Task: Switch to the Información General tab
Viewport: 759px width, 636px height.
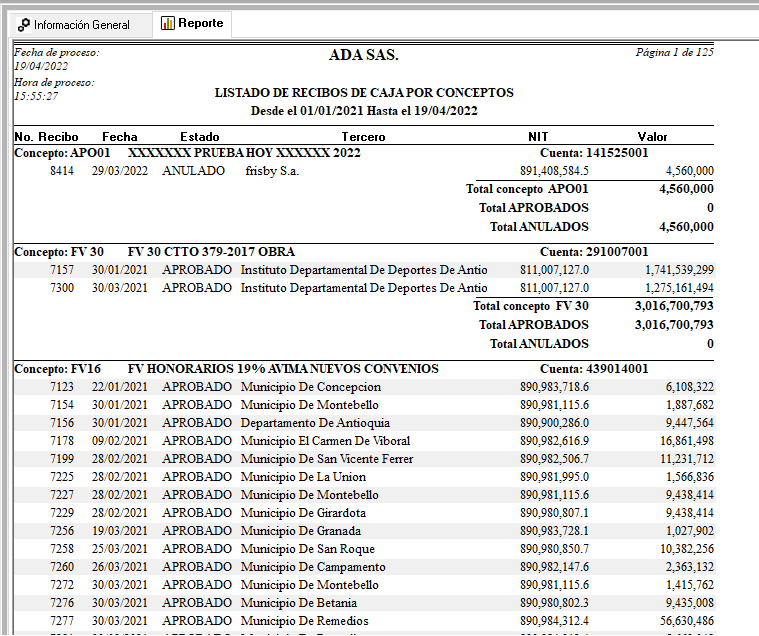Action: pos(81,24)
